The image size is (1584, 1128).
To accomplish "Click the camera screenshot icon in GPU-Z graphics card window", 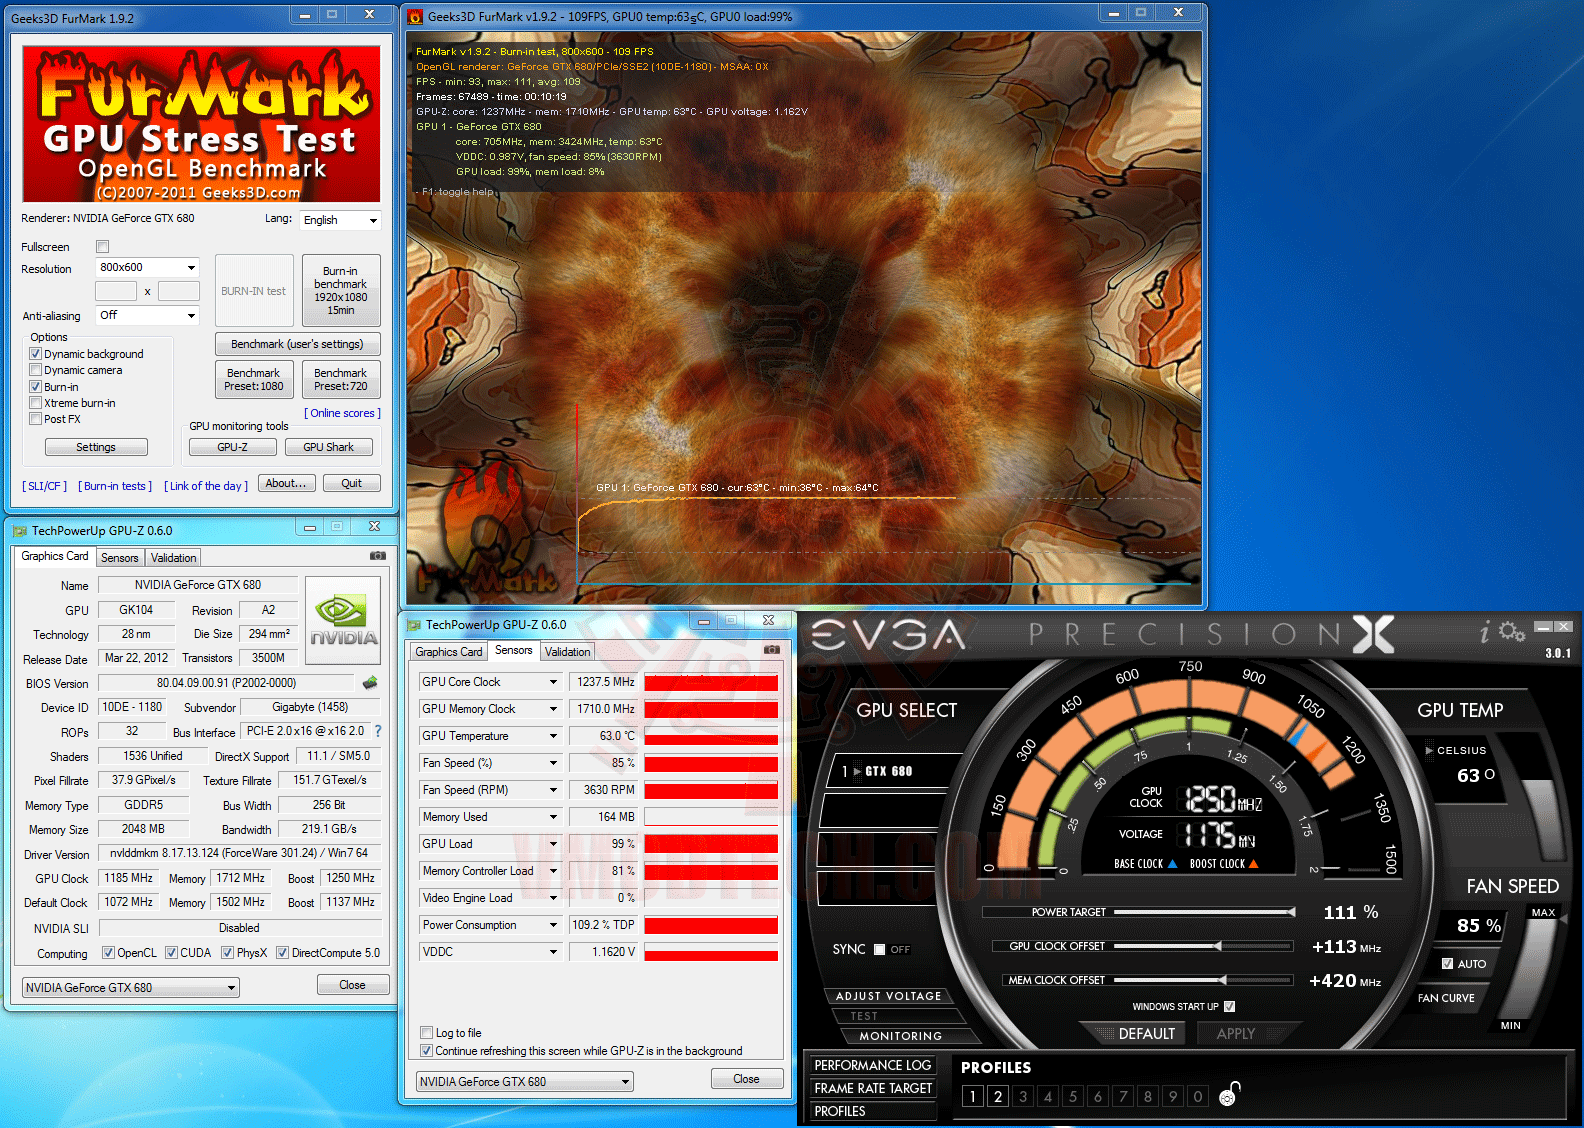I will click(x=378, y=555).
